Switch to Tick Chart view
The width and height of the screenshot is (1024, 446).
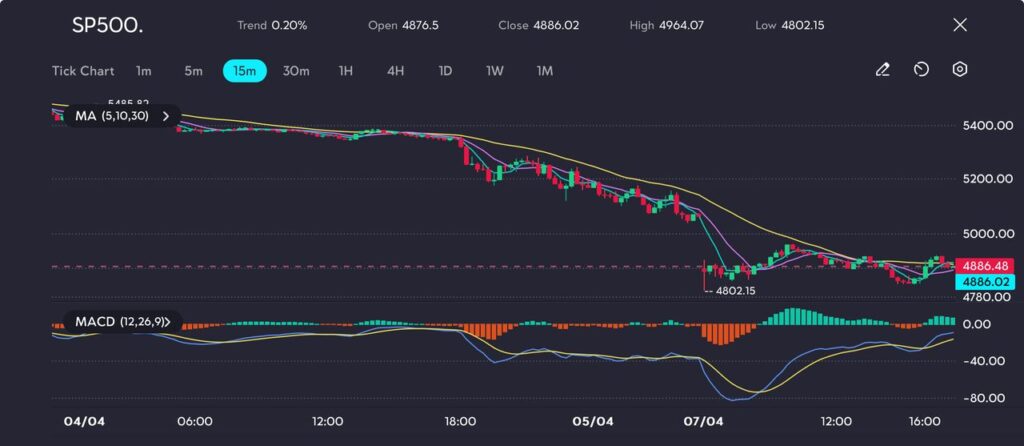coord(82,71)
